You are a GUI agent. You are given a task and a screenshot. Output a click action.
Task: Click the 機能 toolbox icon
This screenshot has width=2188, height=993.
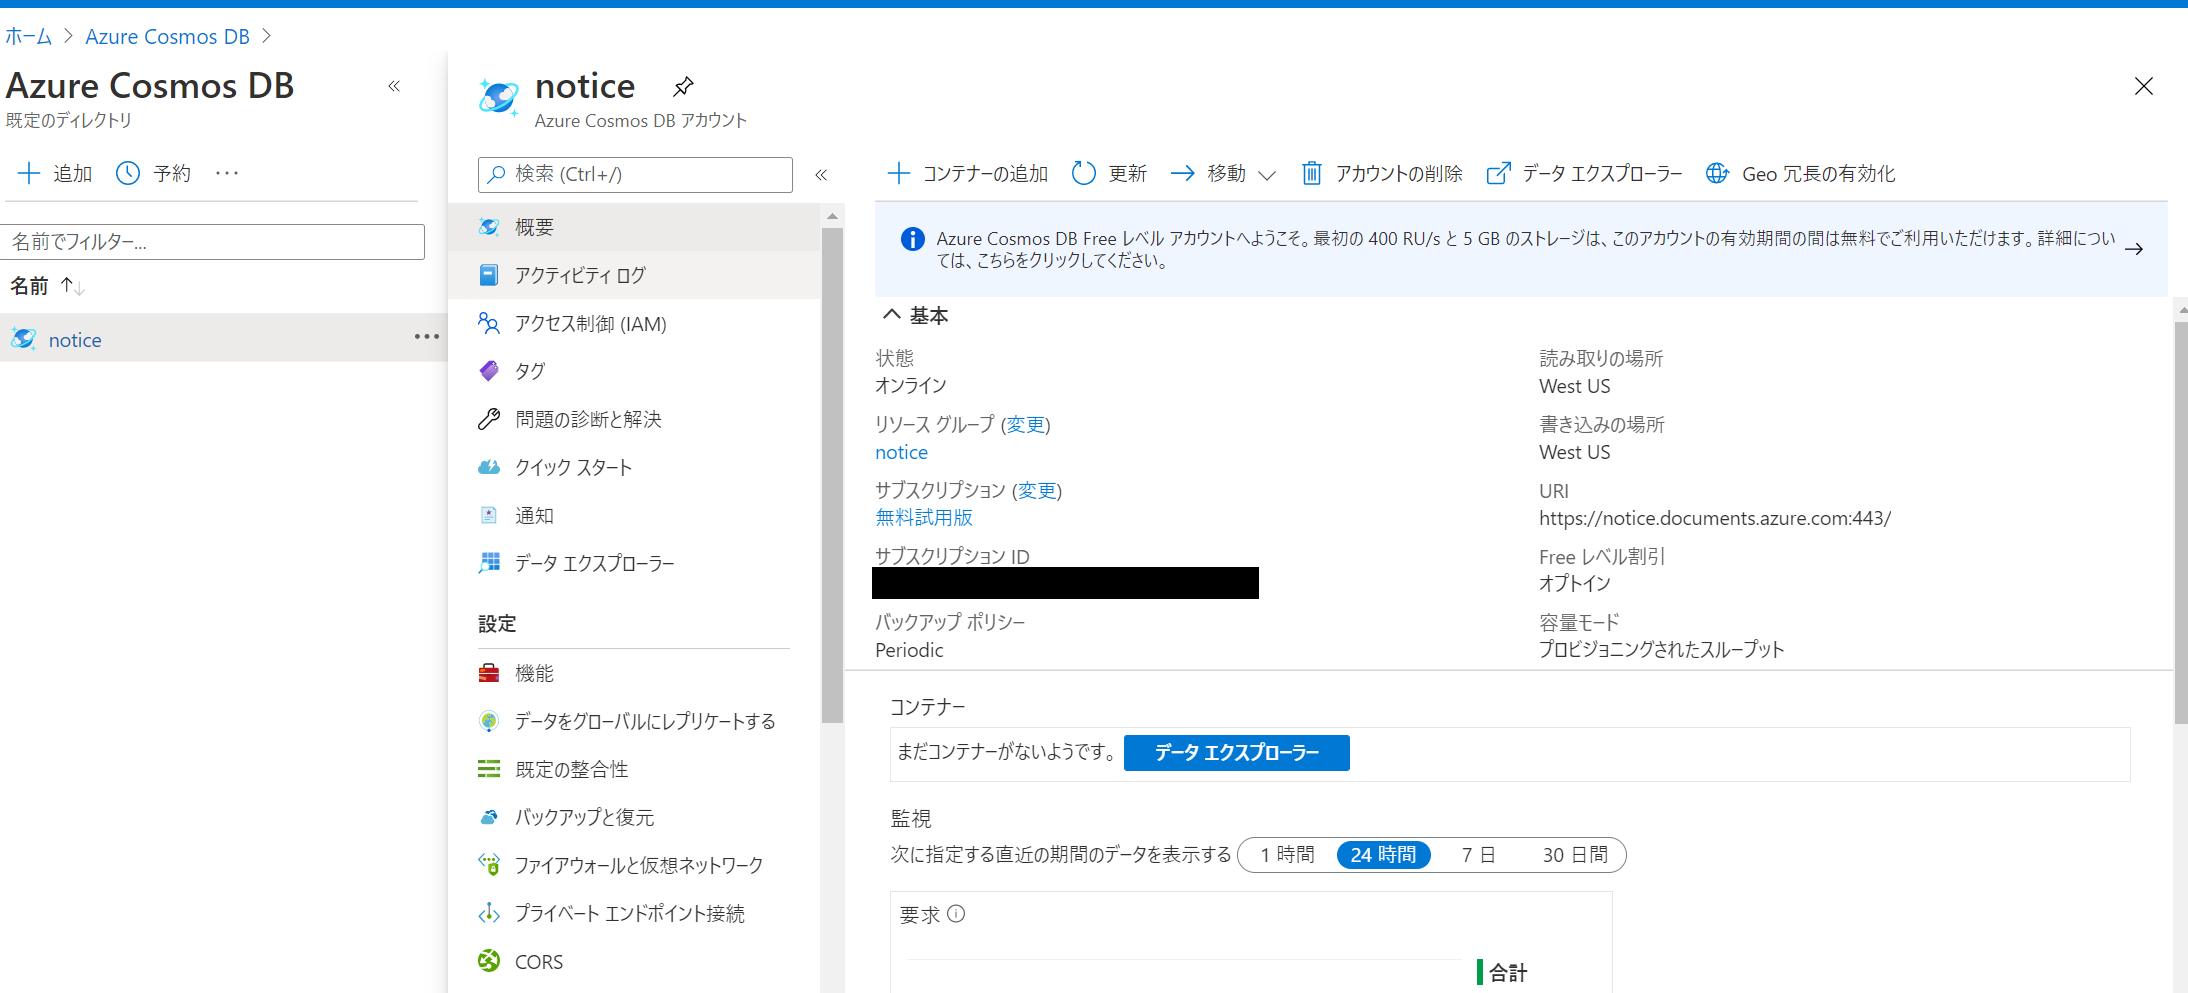pyautogui.click(x=489, y=673)
